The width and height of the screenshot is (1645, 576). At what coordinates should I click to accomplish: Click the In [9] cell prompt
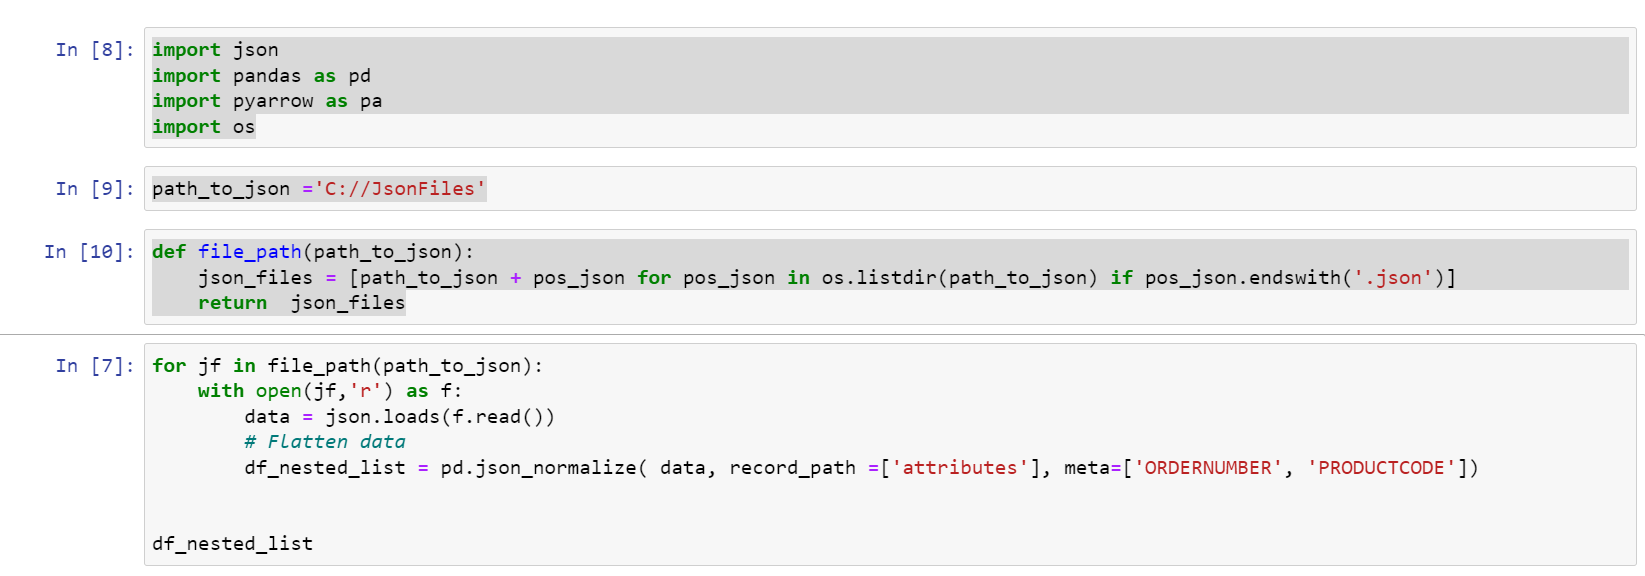[95, 189]
